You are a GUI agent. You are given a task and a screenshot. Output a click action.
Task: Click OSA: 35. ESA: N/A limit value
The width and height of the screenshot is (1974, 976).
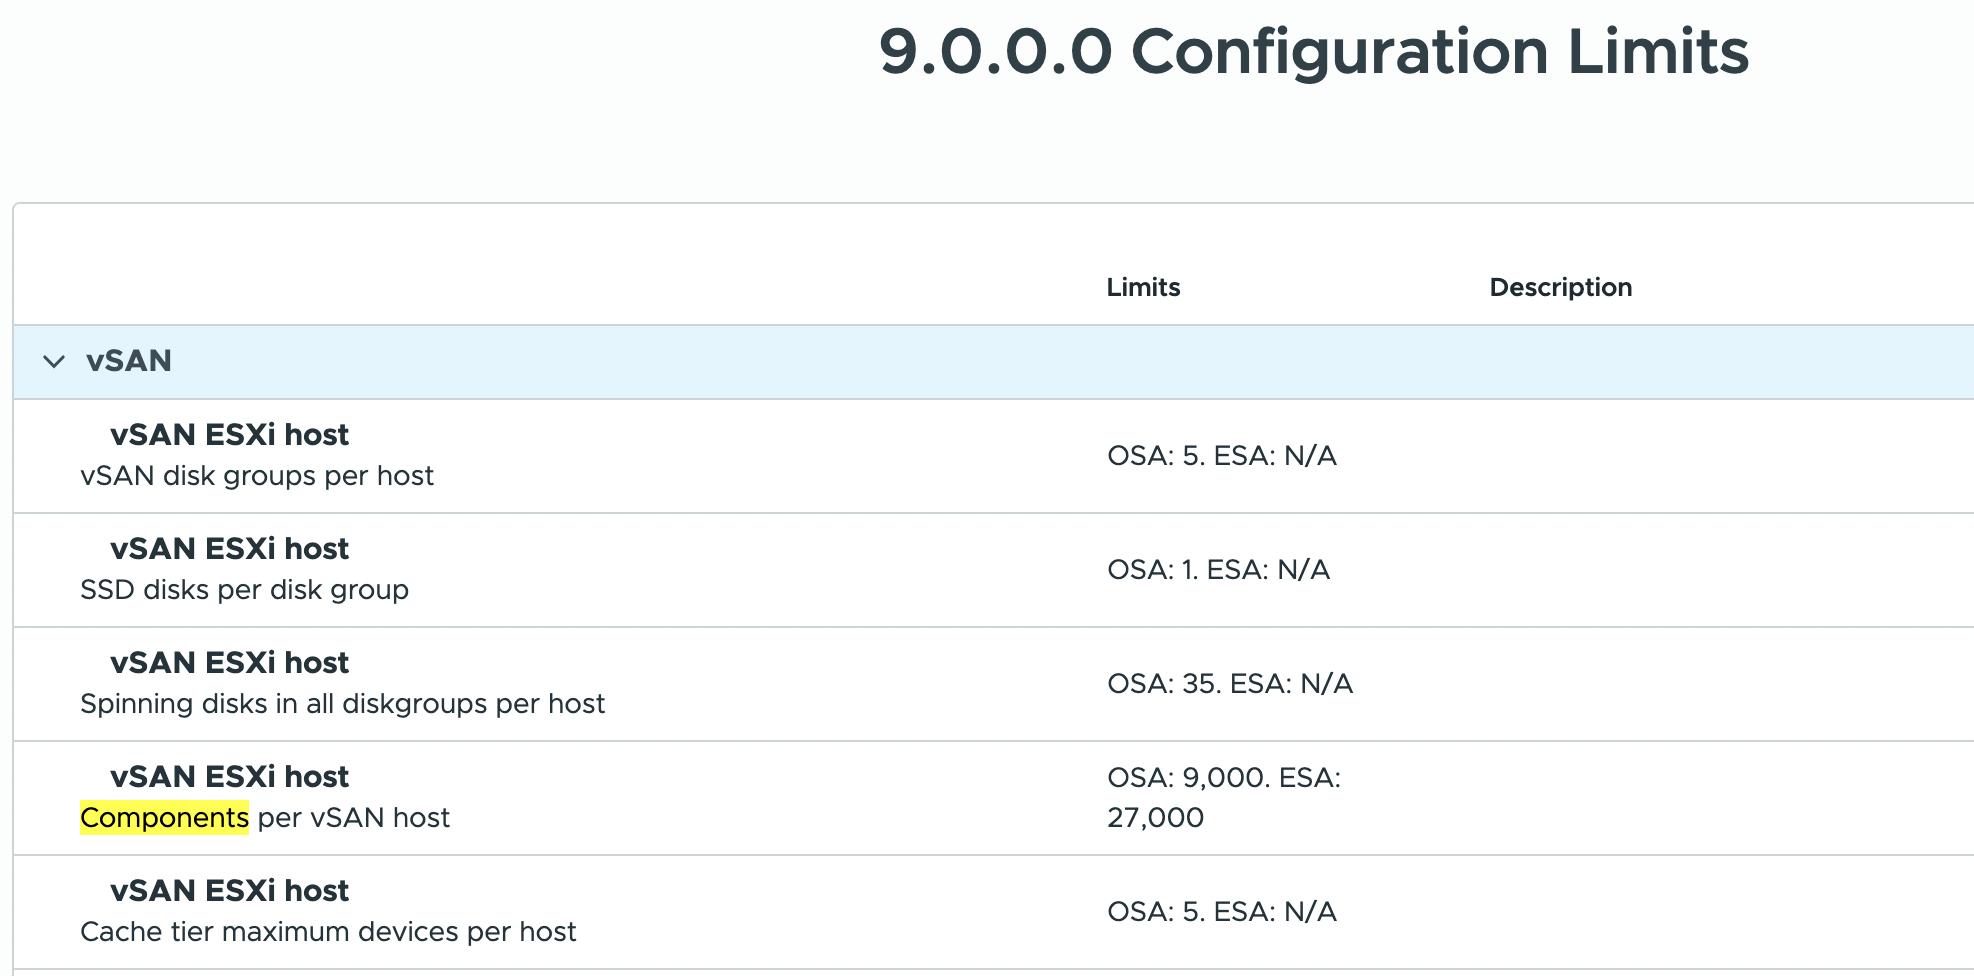tap(1229, 684)
